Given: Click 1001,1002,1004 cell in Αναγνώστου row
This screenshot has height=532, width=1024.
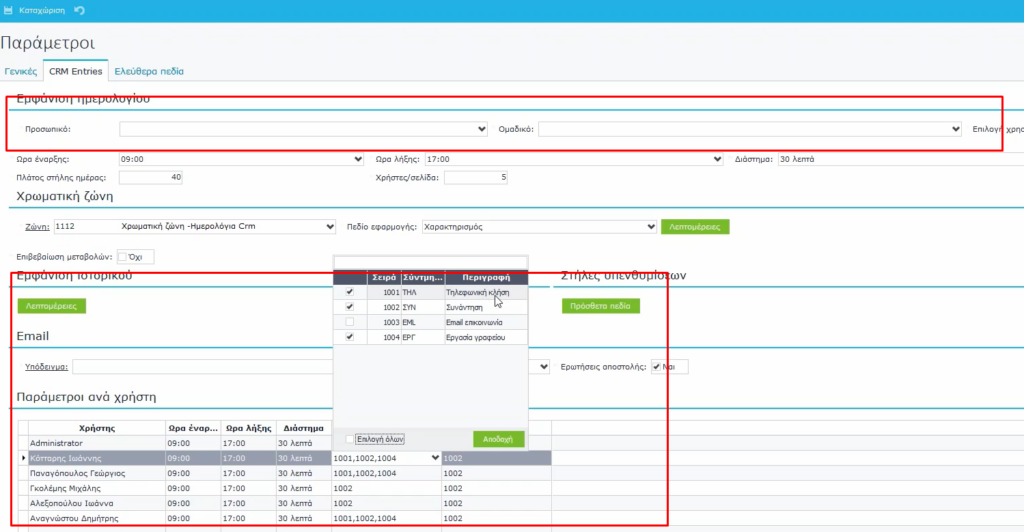Looking at the screenshot, I should [x=387, y=518].
